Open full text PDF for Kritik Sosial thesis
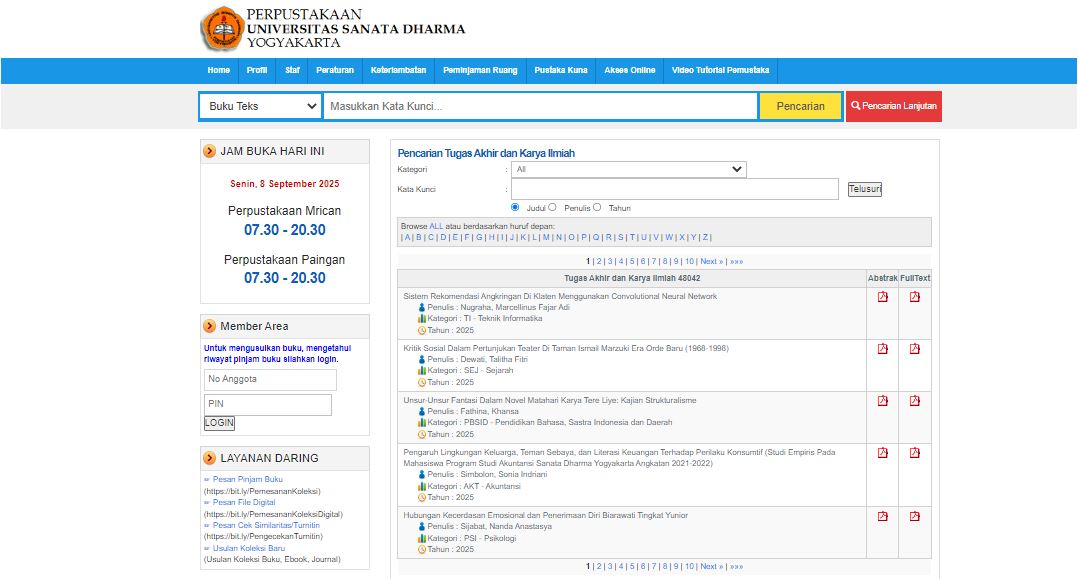The image size is (1078, 580). 914,349
